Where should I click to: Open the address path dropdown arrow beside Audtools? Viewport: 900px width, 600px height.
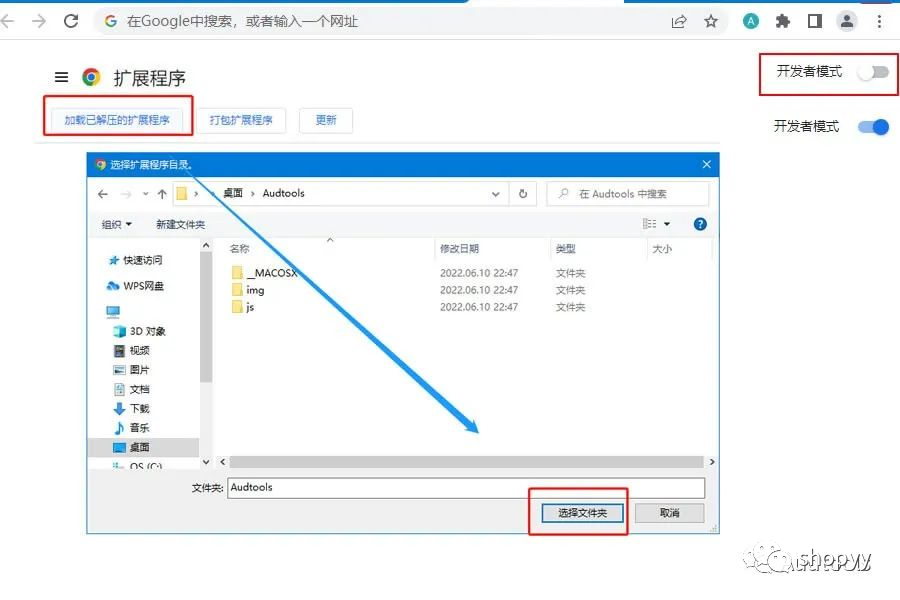coord(496,193)
